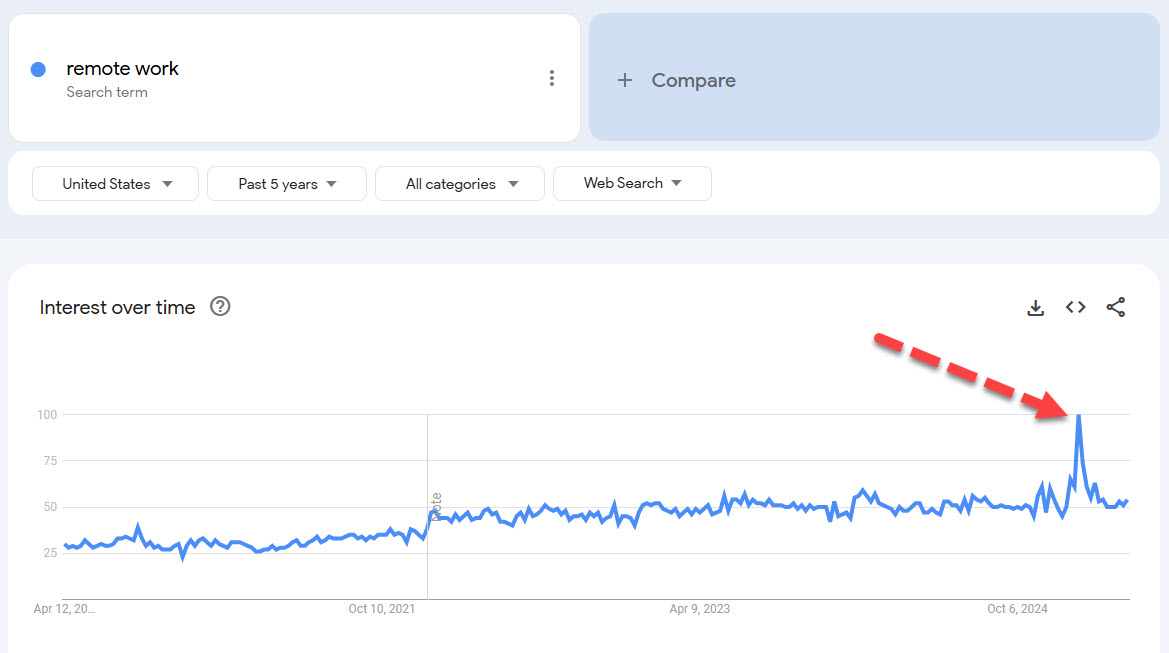Click the plus icon beside Compare

coord(625,80)
